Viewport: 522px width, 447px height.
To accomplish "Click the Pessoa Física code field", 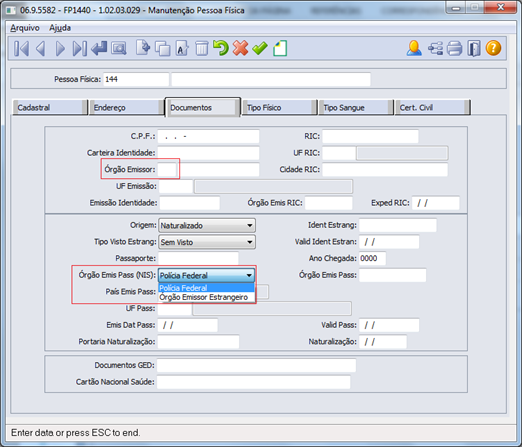I will (136, 79).
